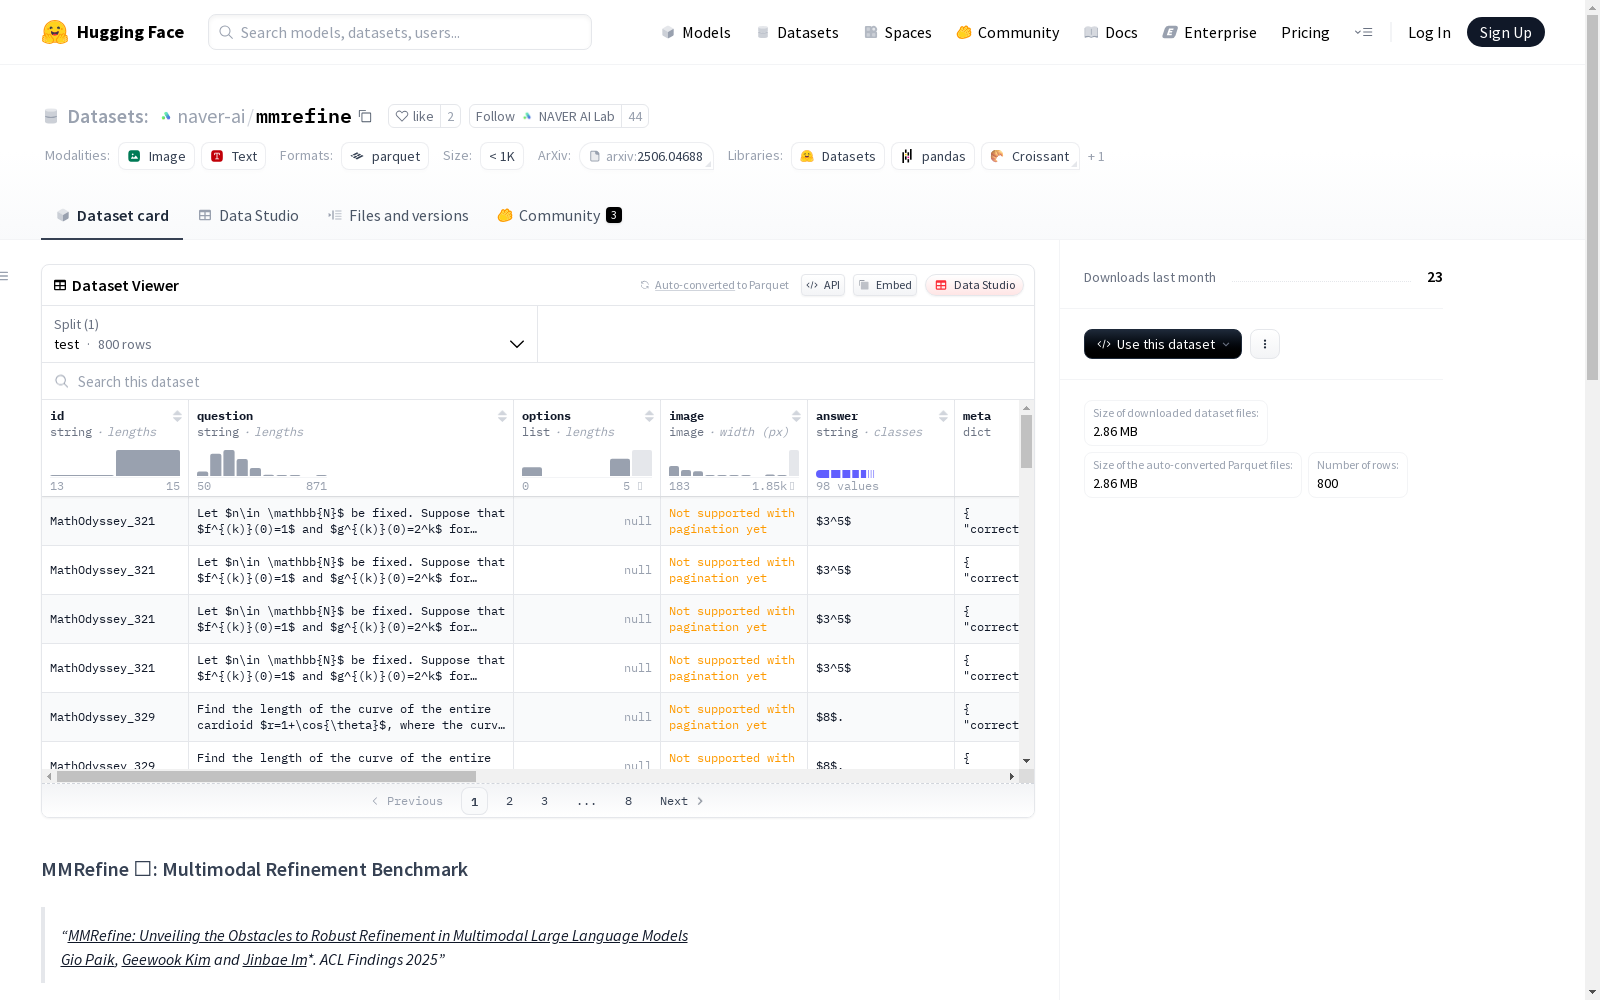This screenshot has width=1600, height=1000.
Task: Open the Text modality tag
Action: 234,156
